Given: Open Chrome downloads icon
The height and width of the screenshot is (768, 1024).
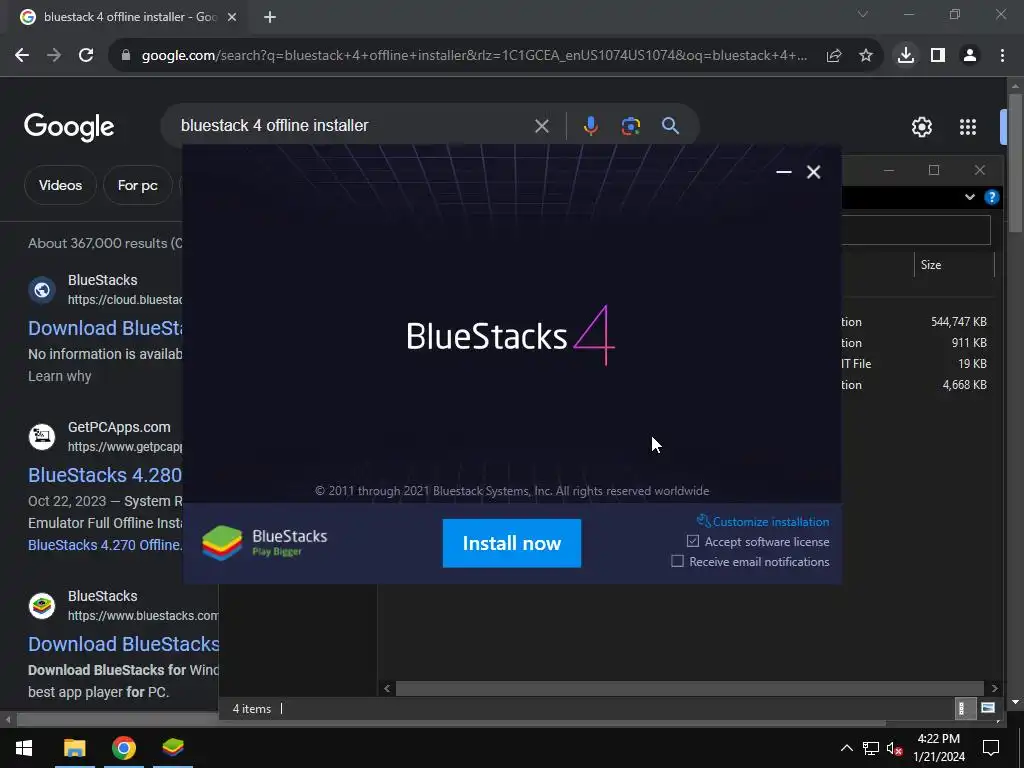Looking at the screenshot, I should [906, 56].
